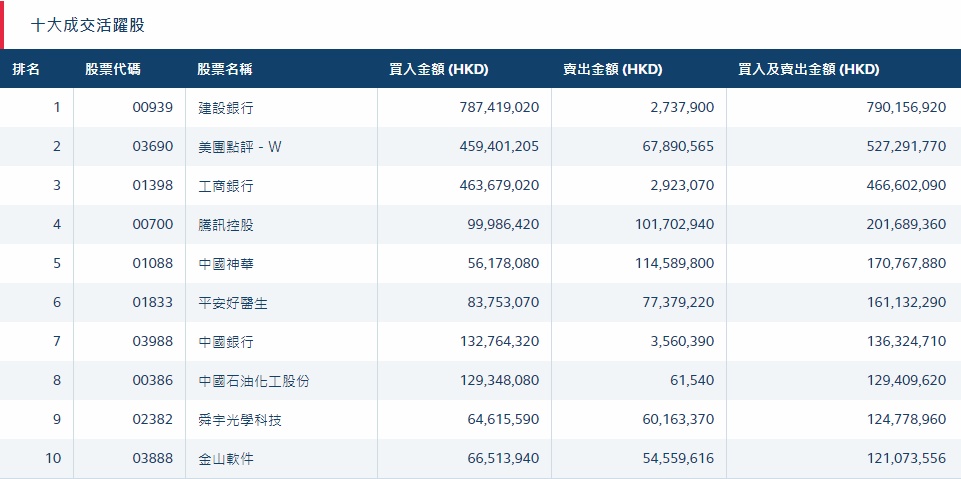Select sell amount 54,559,616
Viewport: 961px width, 479px height.
[678, 458]
